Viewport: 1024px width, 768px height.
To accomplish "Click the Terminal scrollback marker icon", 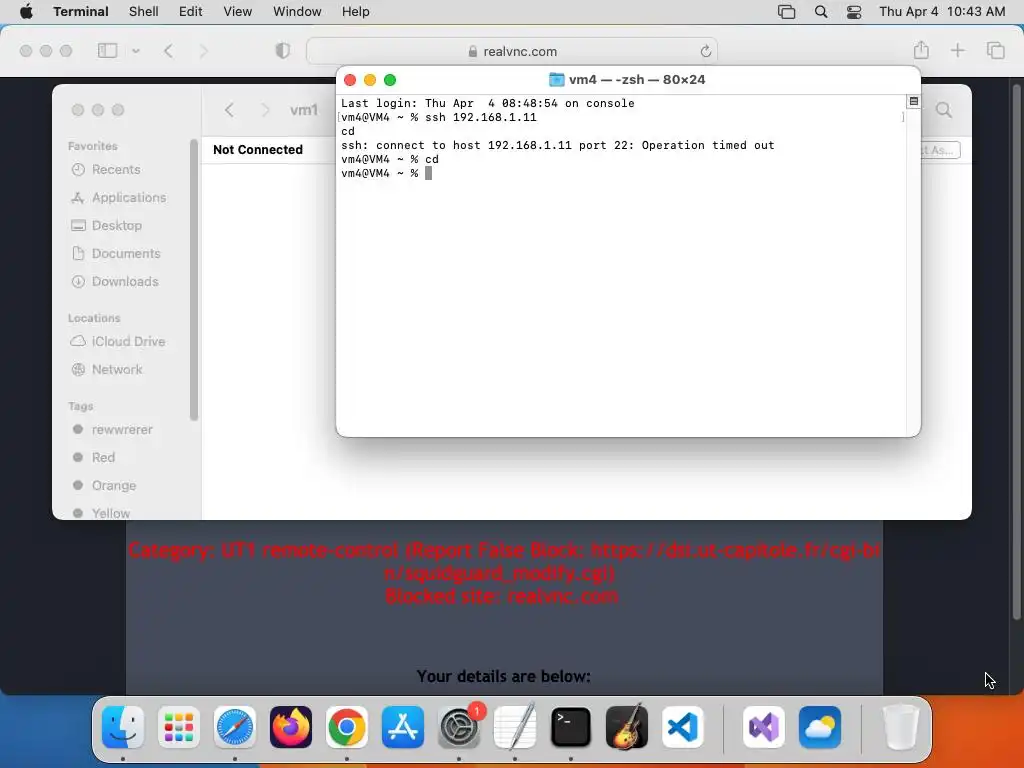I will [914, 101].
